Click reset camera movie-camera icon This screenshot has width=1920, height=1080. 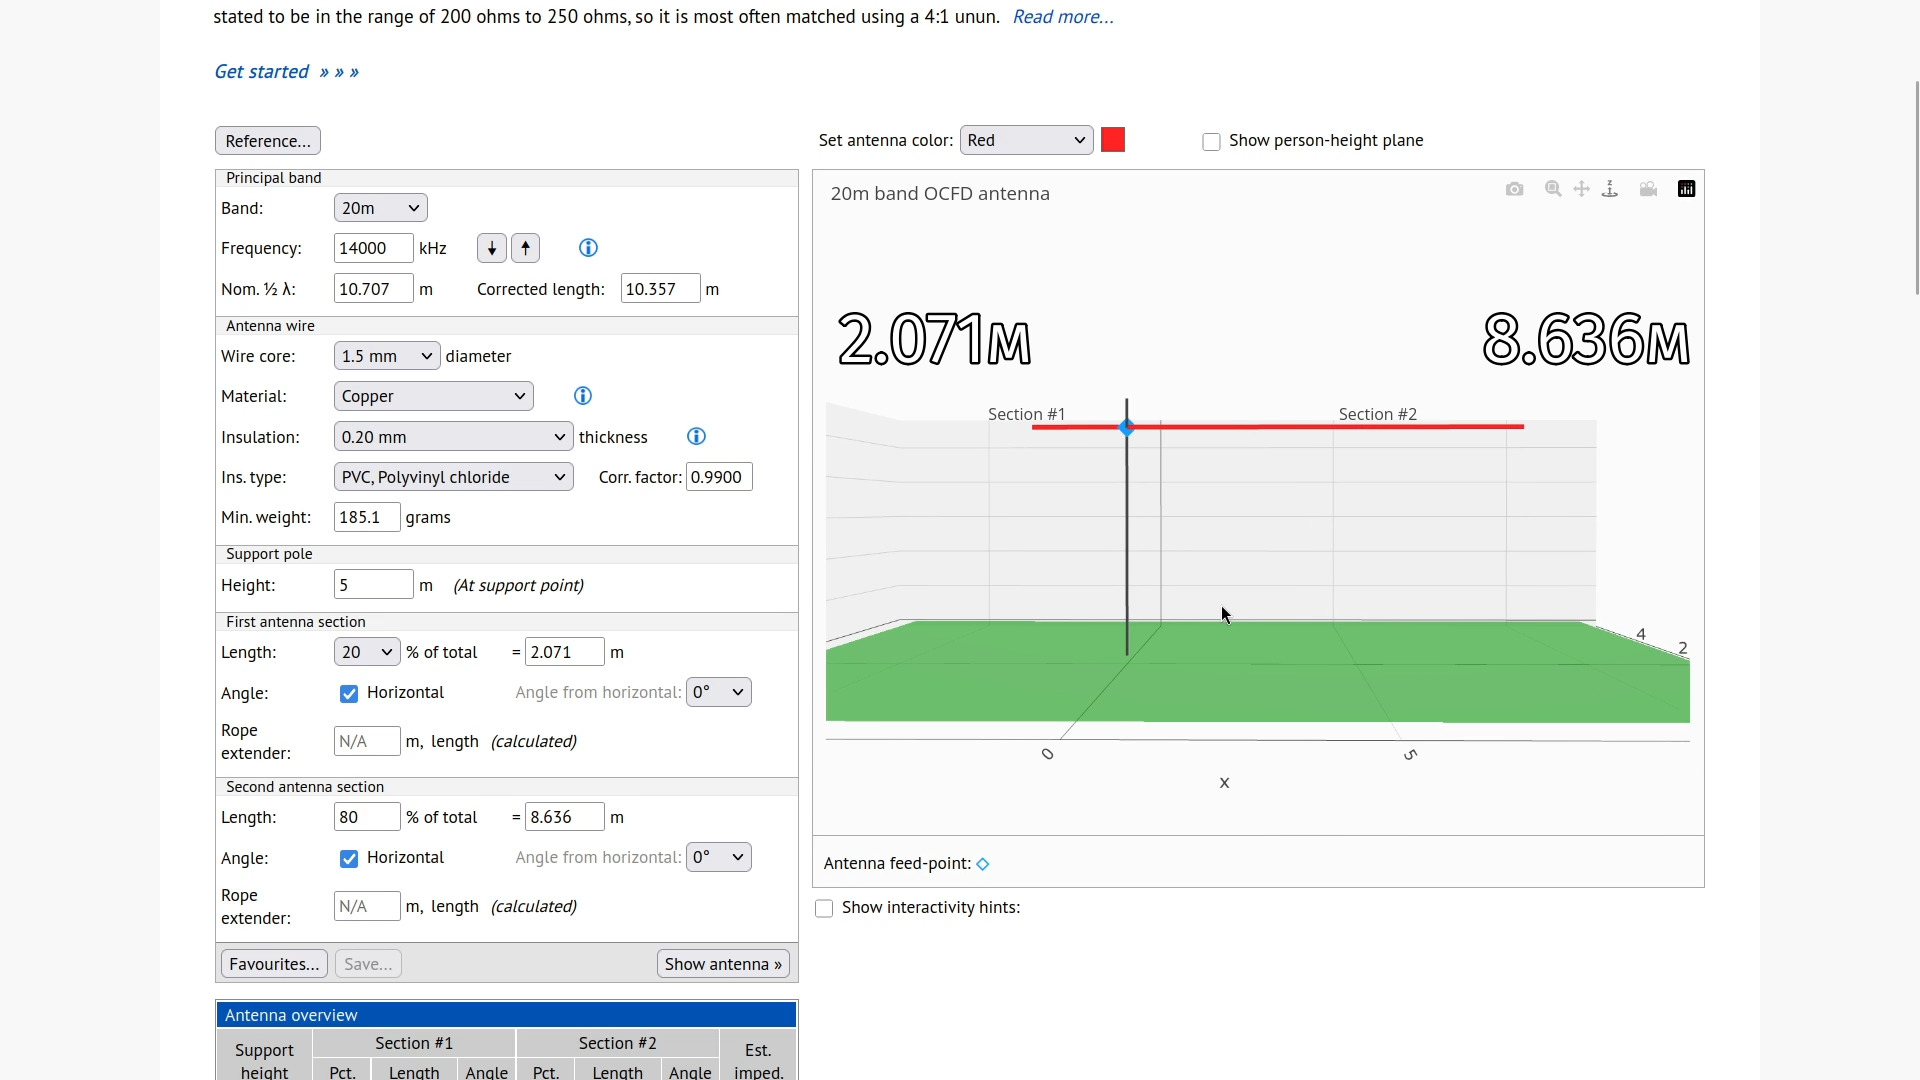pyautogui.click(x=1648, y=189)
